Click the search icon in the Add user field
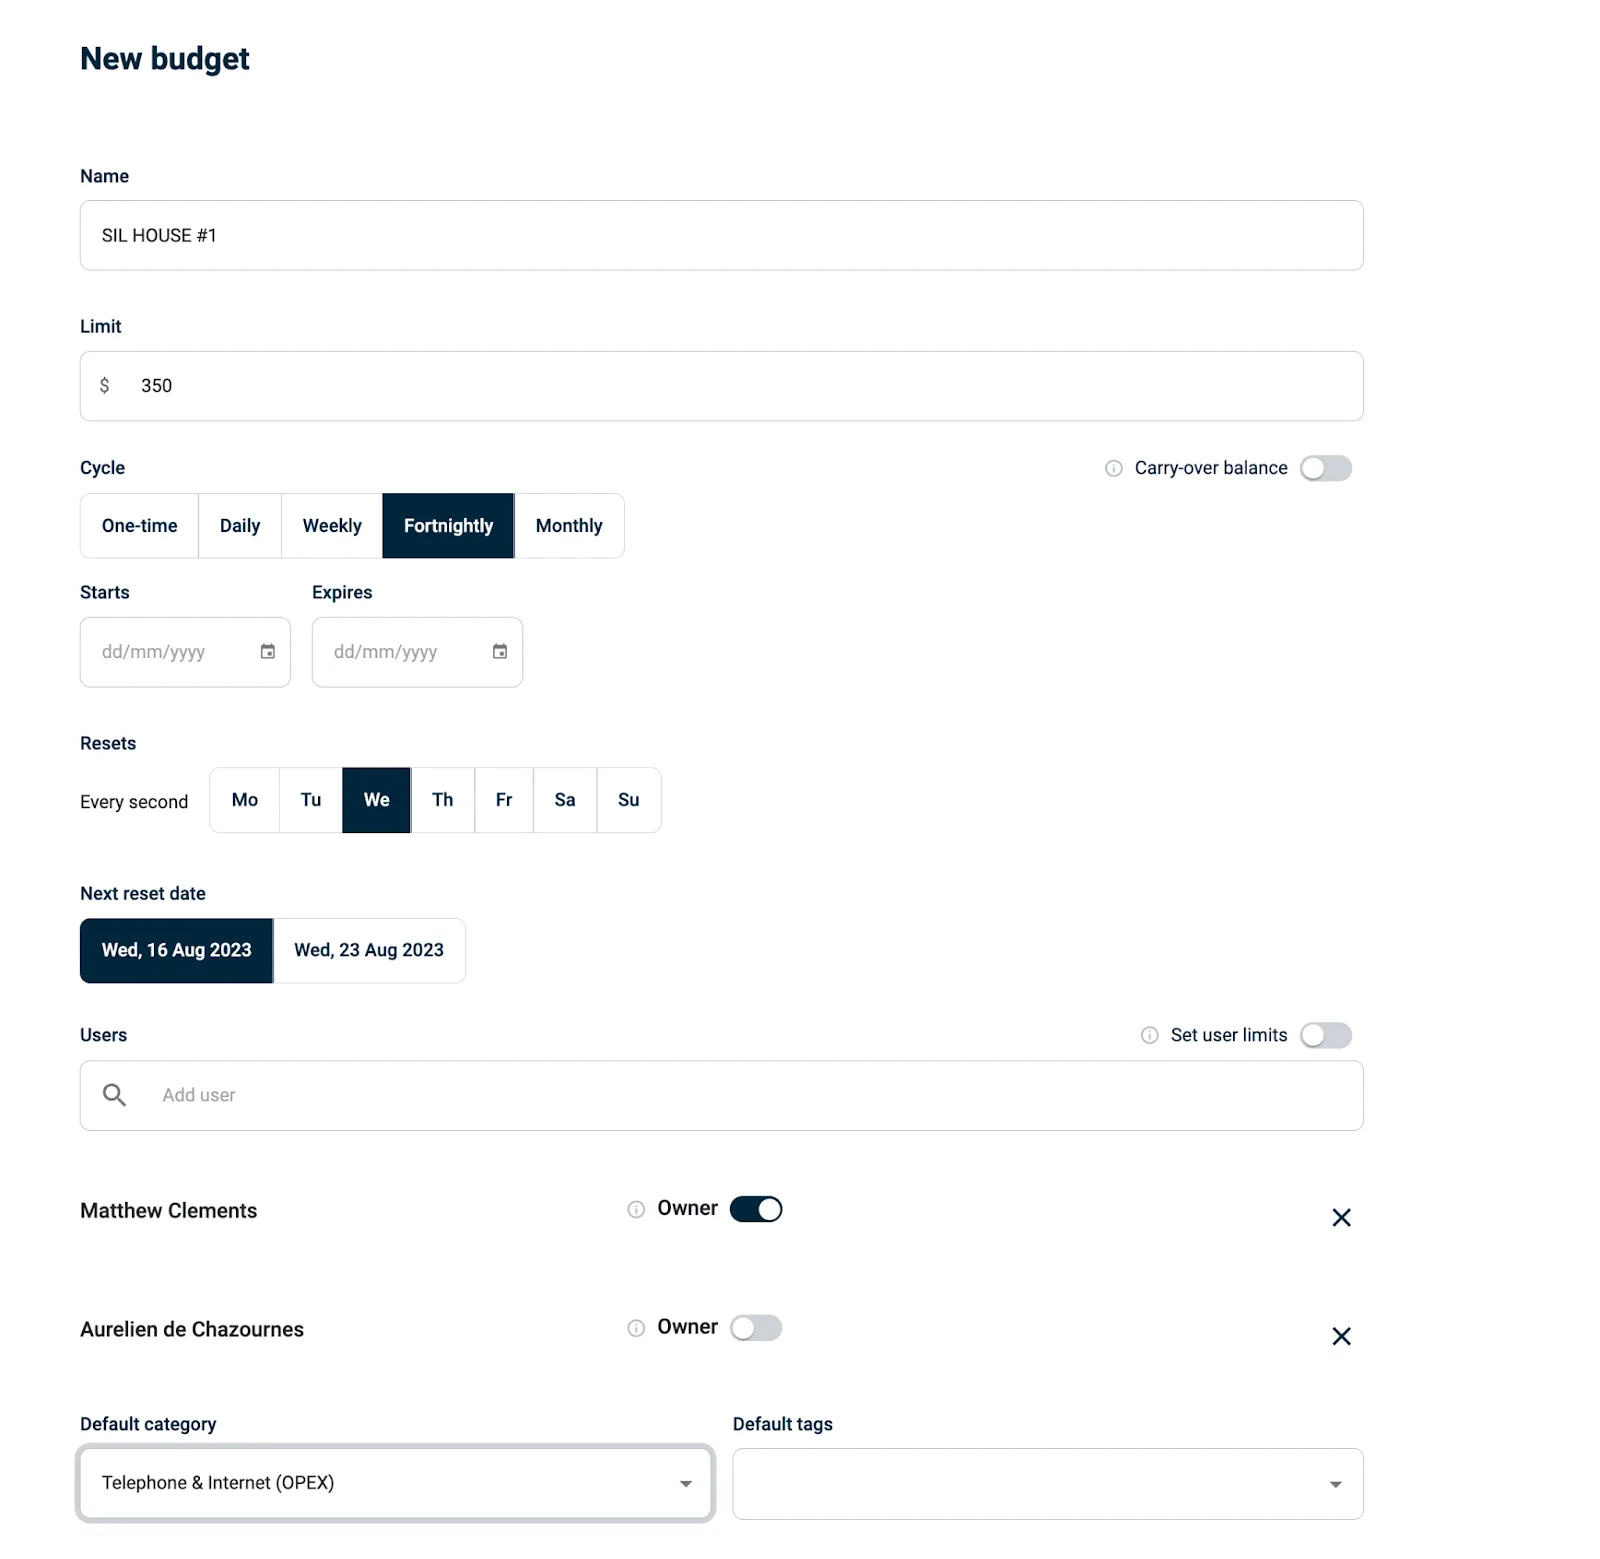This screenshot has height=1559, width=1600. 113,1095
